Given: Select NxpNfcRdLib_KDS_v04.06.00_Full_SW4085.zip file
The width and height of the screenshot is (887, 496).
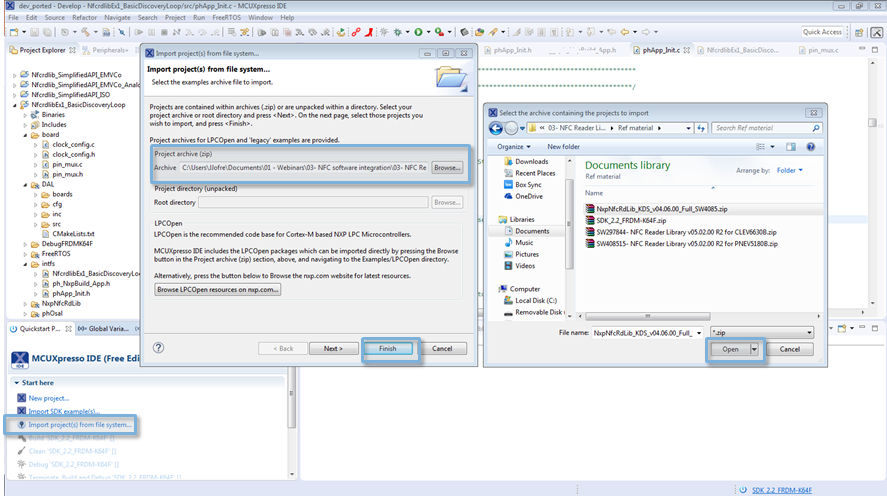Looking at the screenshot, I should pos(661,209).
